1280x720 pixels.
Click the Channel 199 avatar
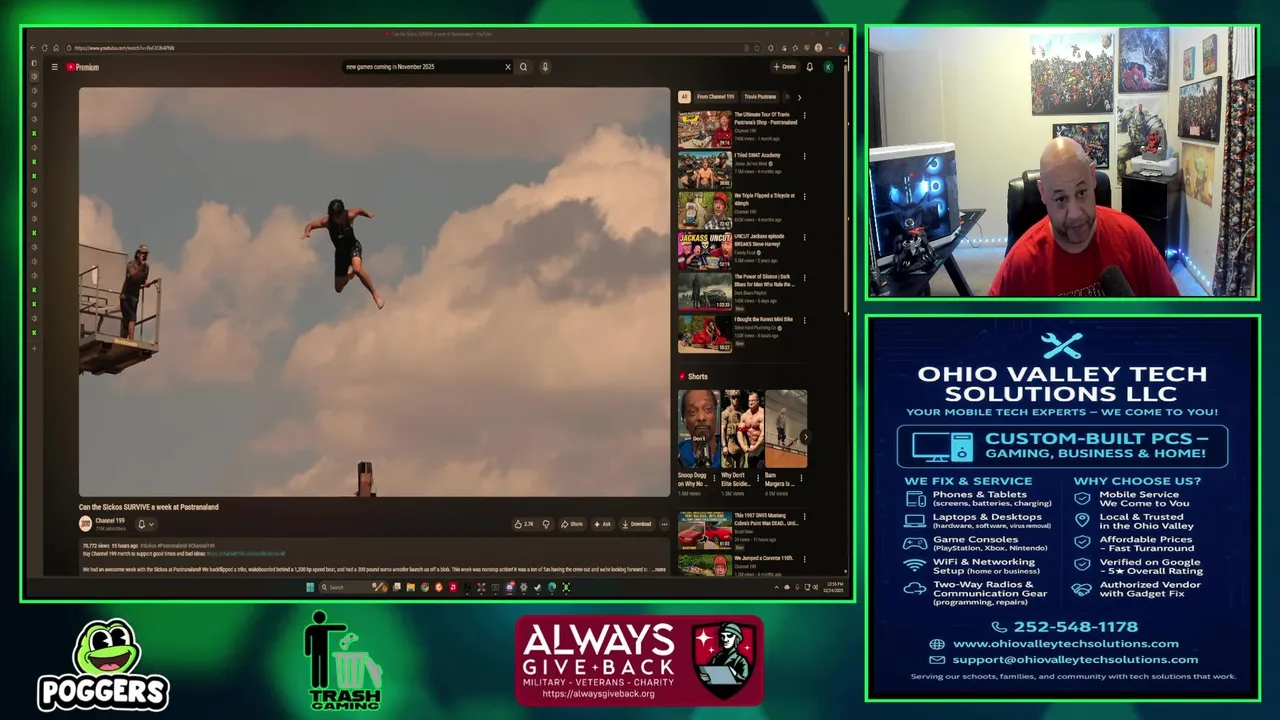(86, 523)
